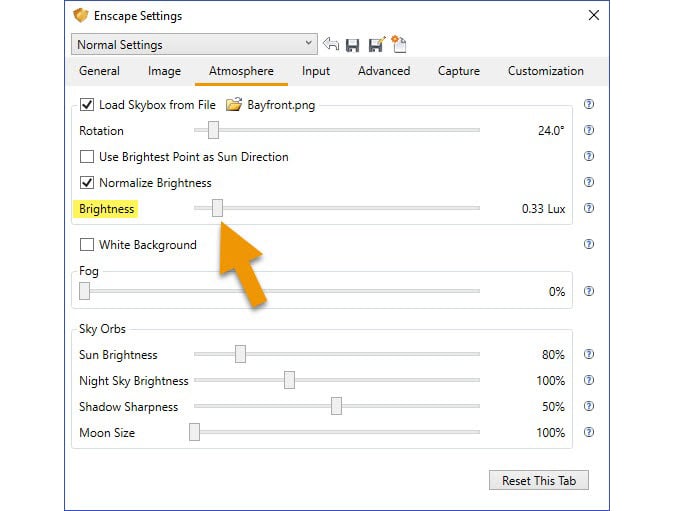Click the 80% sun brightness value
Image resolution: width=676 pixels, height=511 pixels.
pyautogui.click(x=553, y=354)
